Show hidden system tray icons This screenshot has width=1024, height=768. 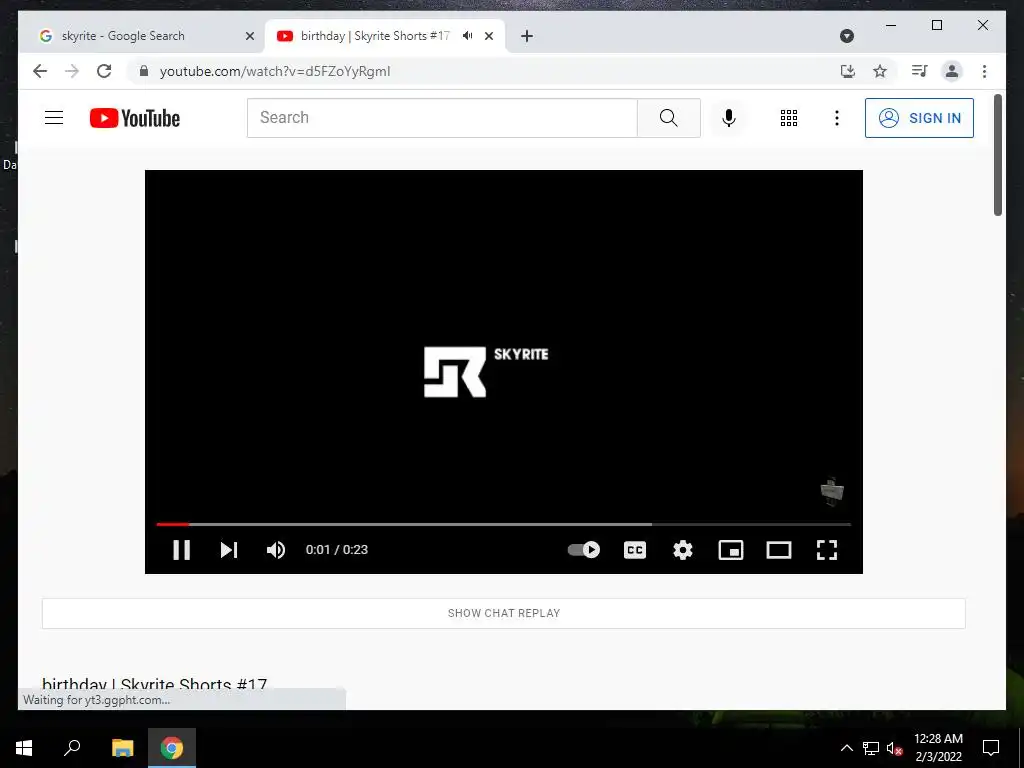(x=846, y=748)
